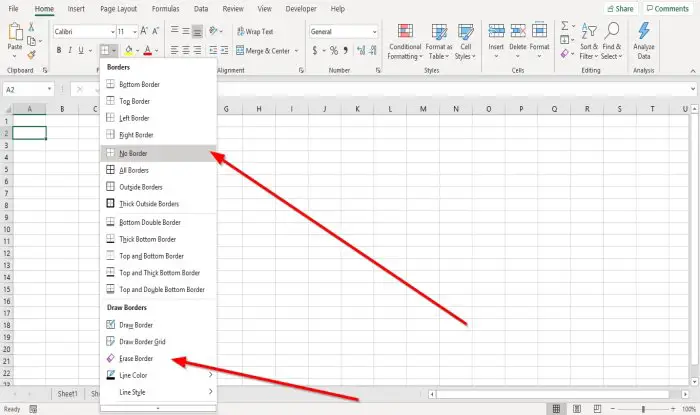Open Conditional Formatting
Screen dimensions: 700x415
[405, 42]
